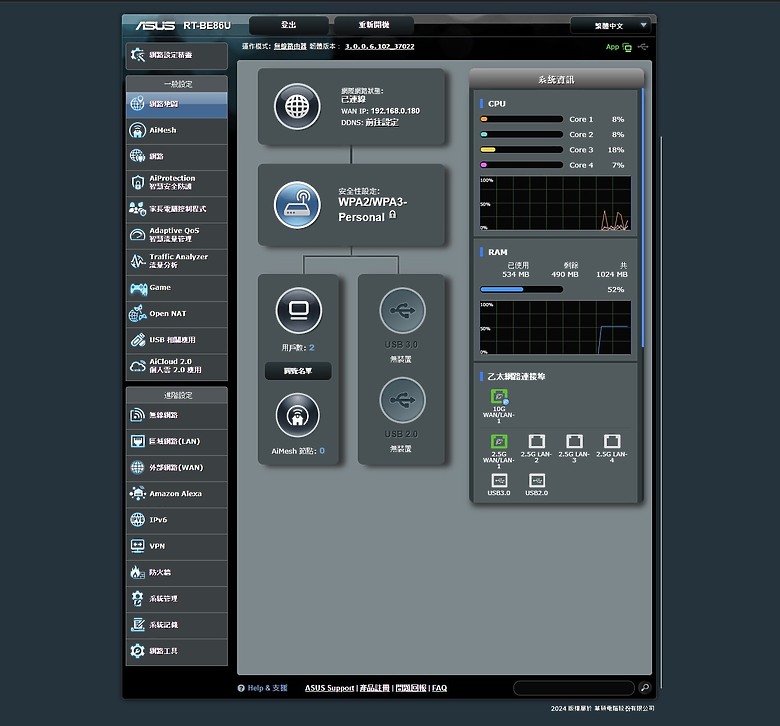Click the Core 3 CPU usage bar
The height and width of the screenshot is (726, 780).
click(x=521, y=150)
